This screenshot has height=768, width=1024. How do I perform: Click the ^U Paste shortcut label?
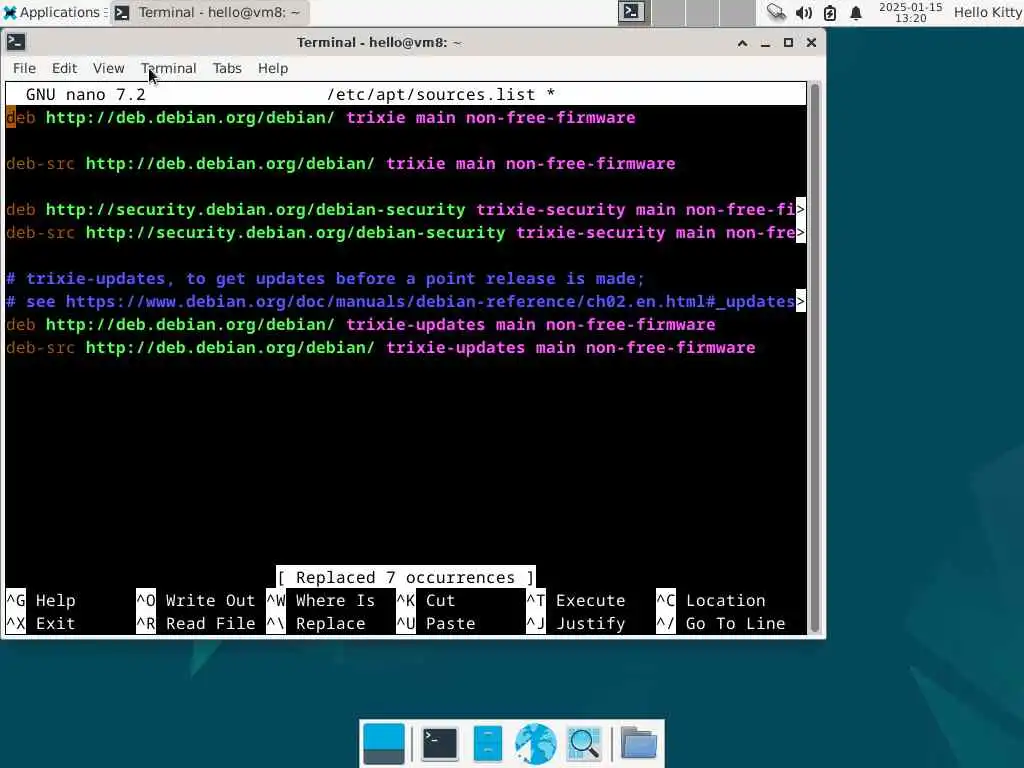point(436,624)
